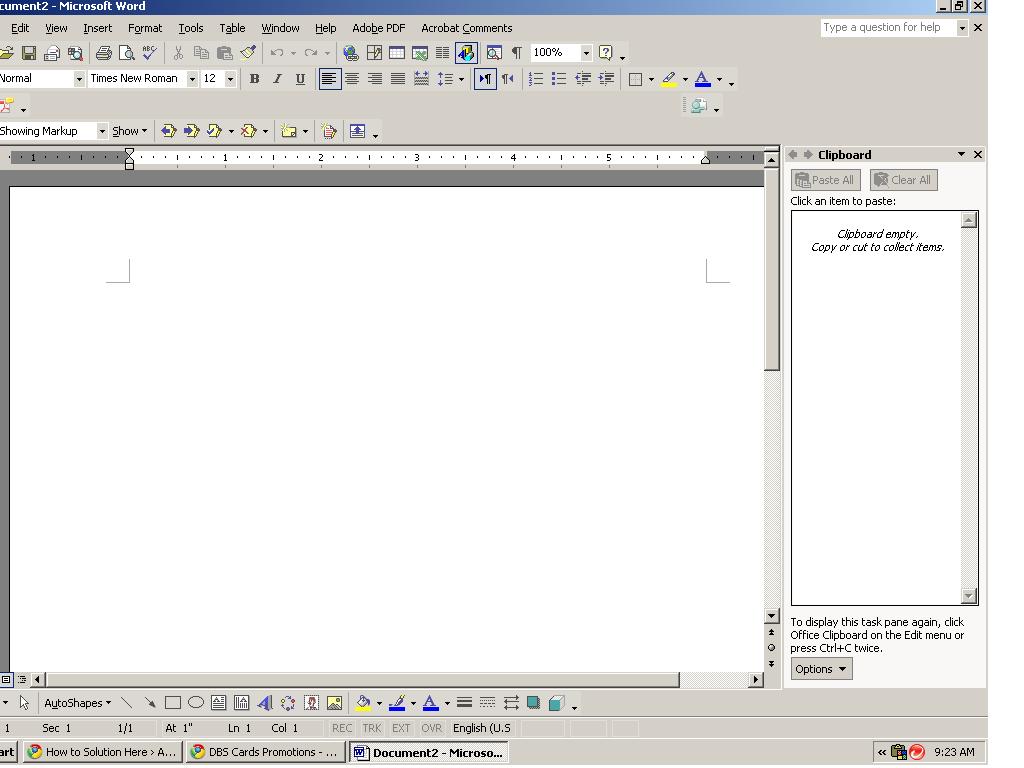The width and height of the screenshot is (1024, 768).
Task: Select the Rectangle drawing tool
Action: (173, 703)
